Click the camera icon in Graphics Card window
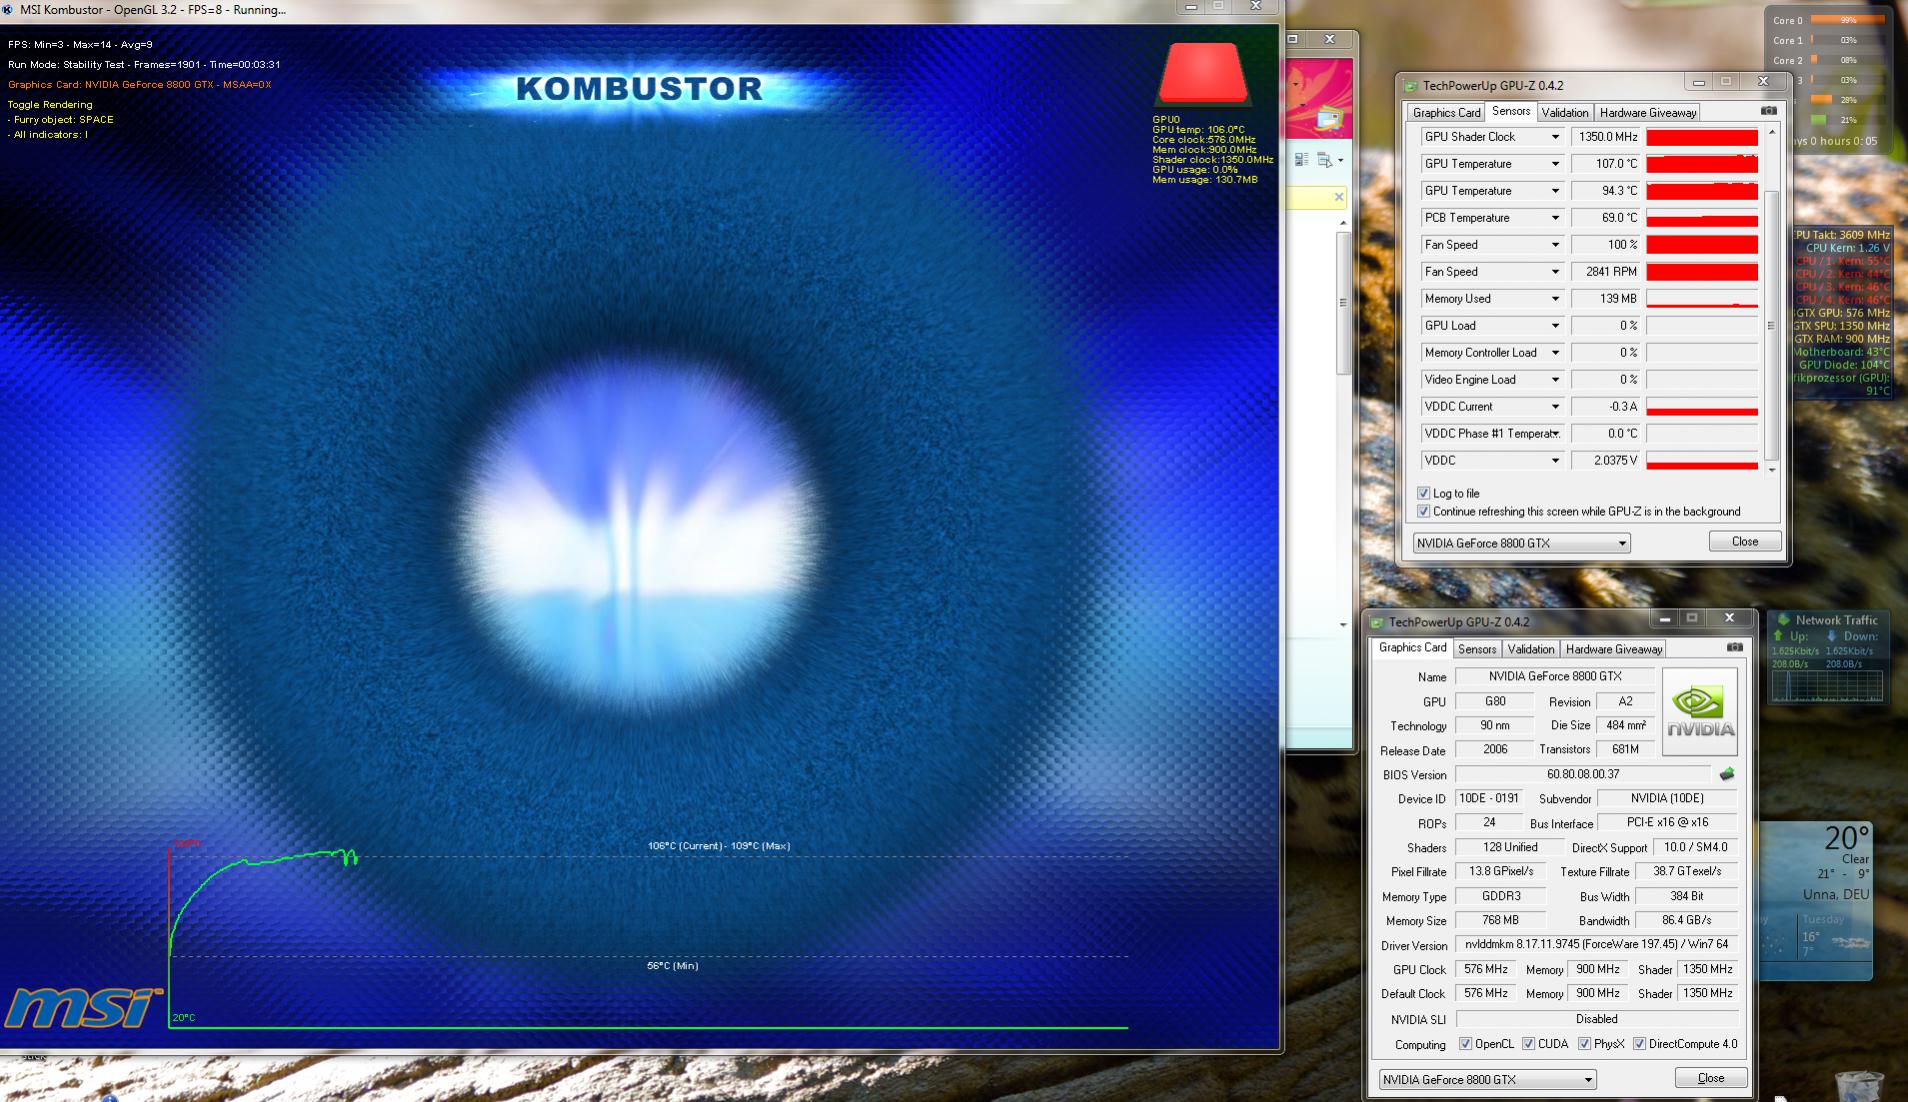Viewport: 1908px width, 1102px height. pyautogui.click(x=1734, y=648)
